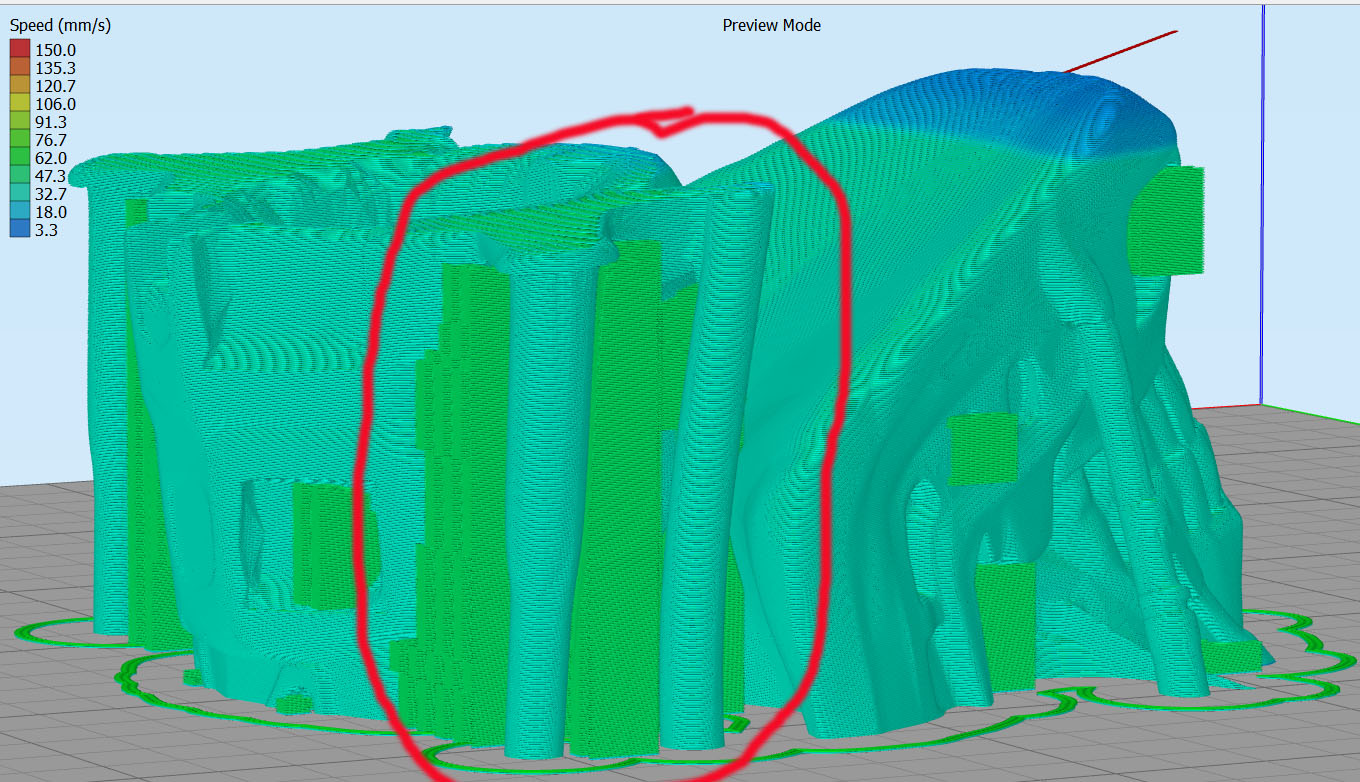
Task: Click the Speed (mm/s) legend title
Action: tap(60, 26)
